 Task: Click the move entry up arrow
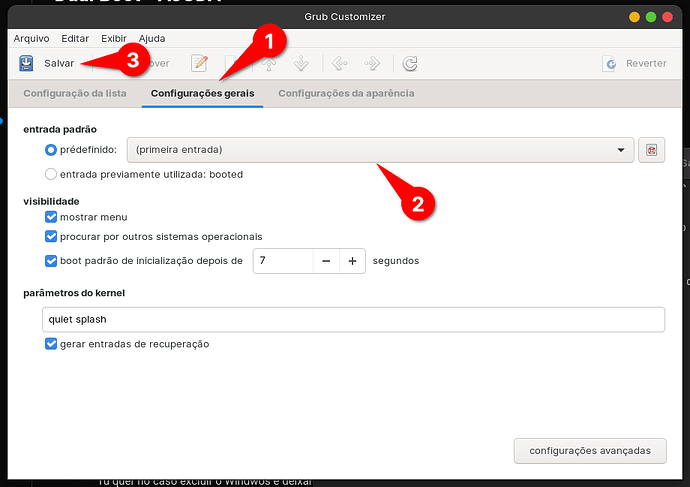[269, 64]
